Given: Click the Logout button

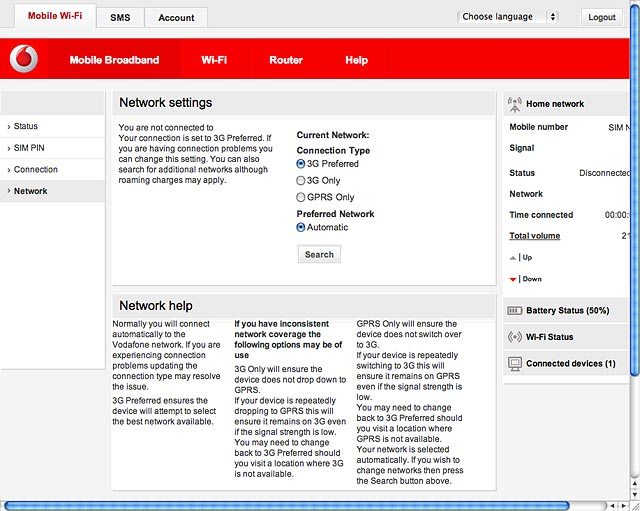Looking at the screenshot, I should click(602, 17).
